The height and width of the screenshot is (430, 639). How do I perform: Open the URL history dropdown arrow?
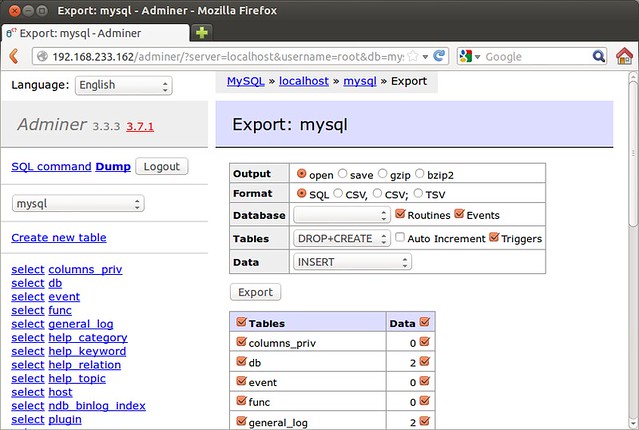pyautogui.click(x=425, y=57)
